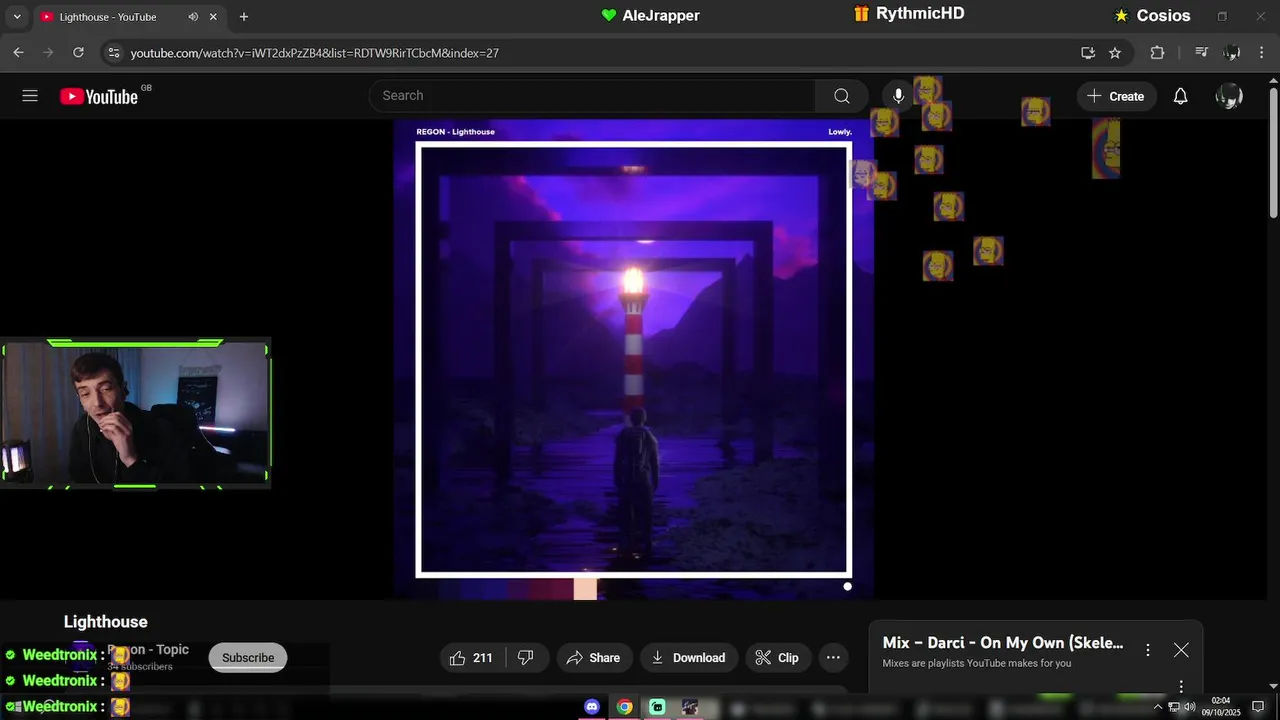Screen dimensions: 1280x720
Task: Show hidden system tray icons
Action: point(1158,707)
